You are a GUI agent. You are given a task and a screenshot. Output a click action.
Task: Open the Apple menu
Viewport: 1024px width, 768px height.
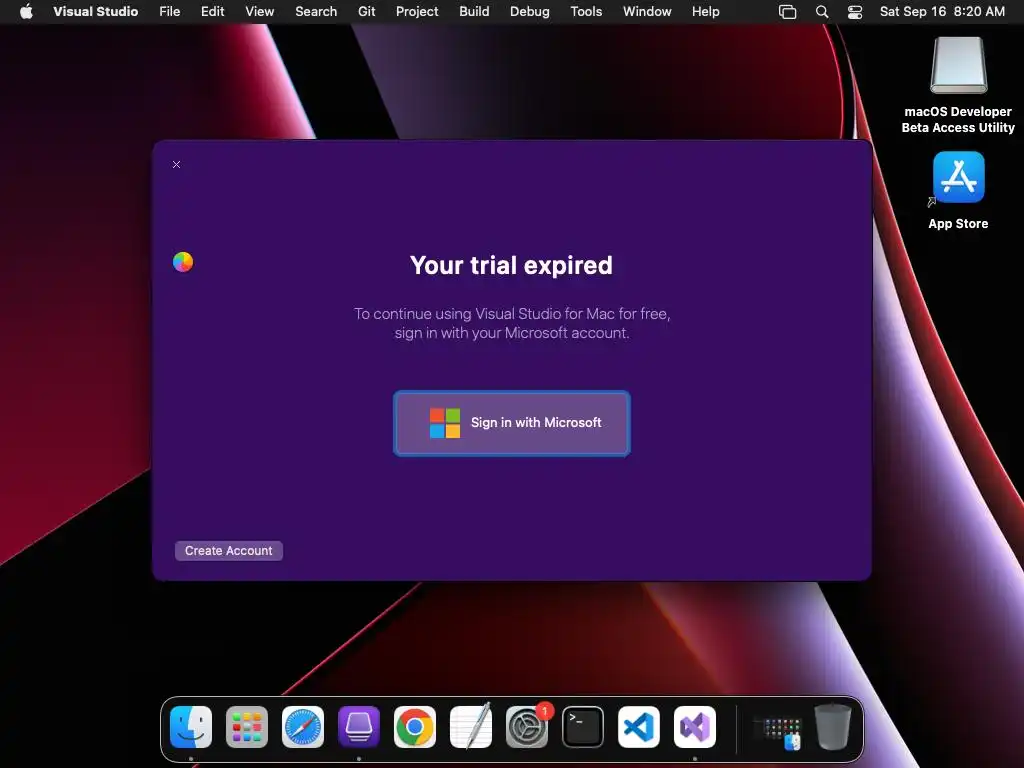[x=26, y=11]
